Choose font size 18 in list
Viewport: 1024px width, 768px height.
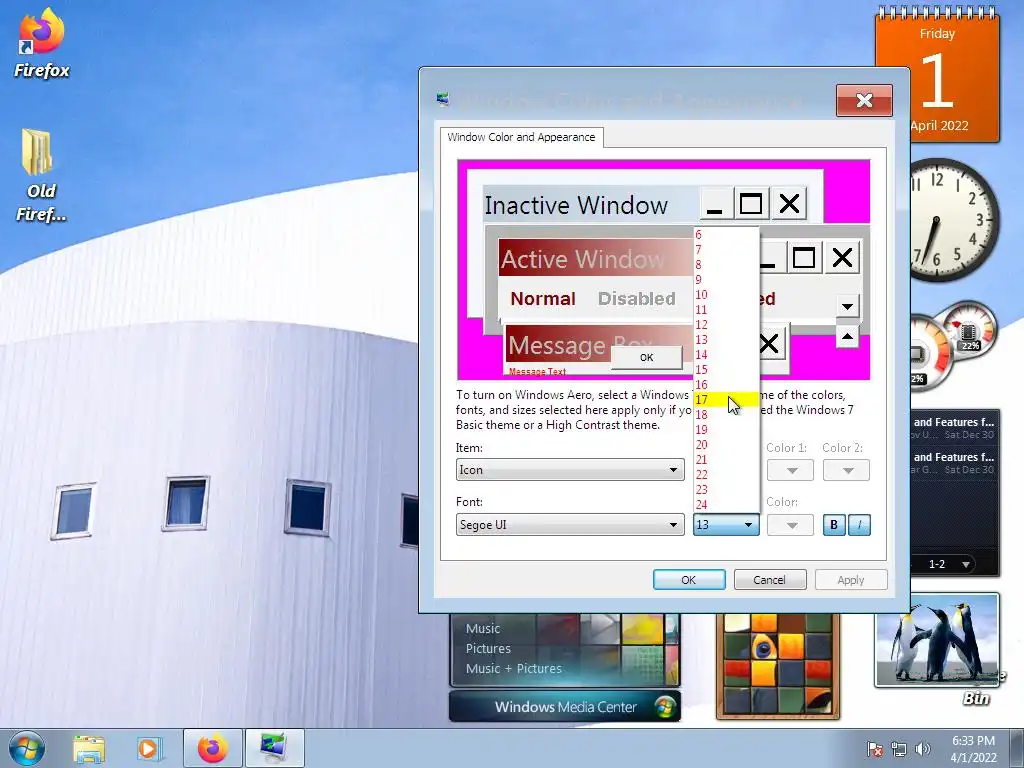(x=726, y=415)
